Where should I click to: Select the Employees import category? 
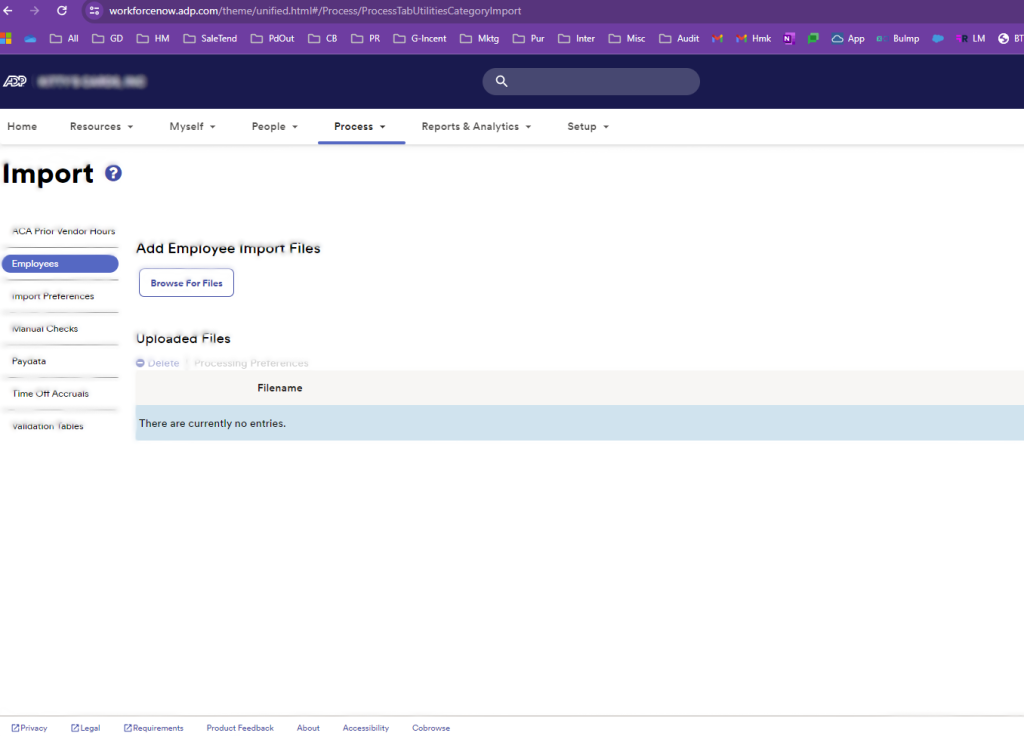[x=60, y=264]
